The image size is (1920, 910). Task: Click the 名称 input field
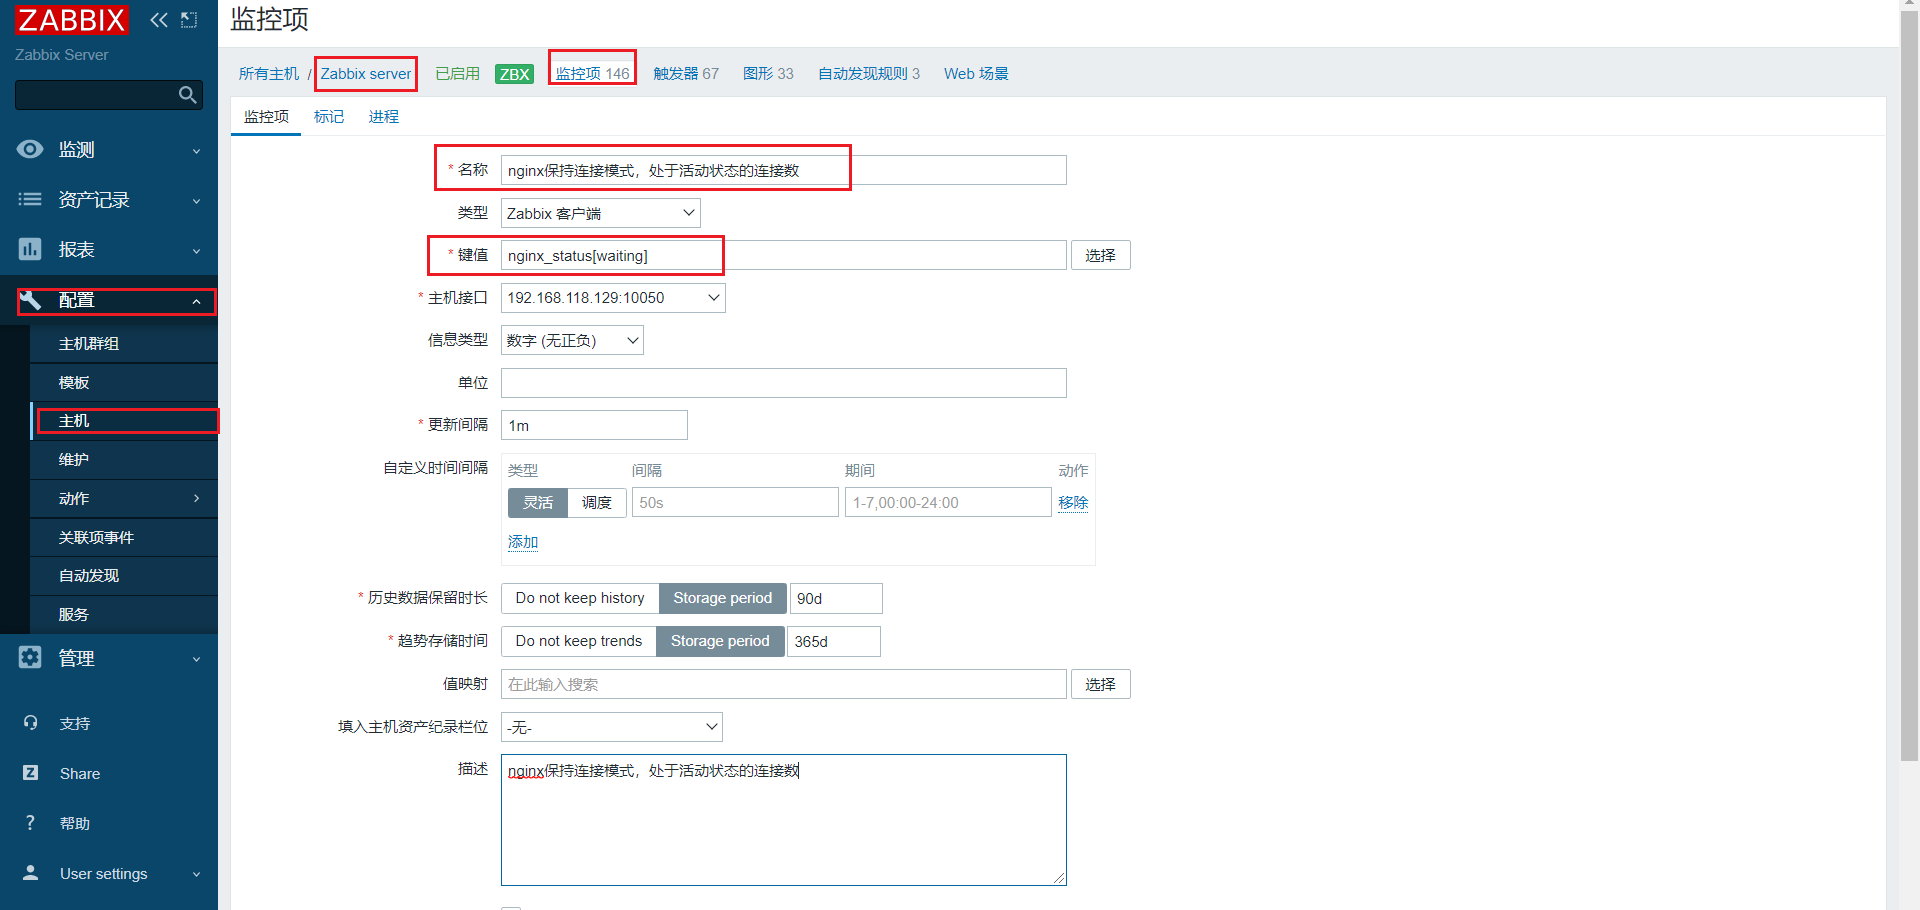[x=784, y=170]
